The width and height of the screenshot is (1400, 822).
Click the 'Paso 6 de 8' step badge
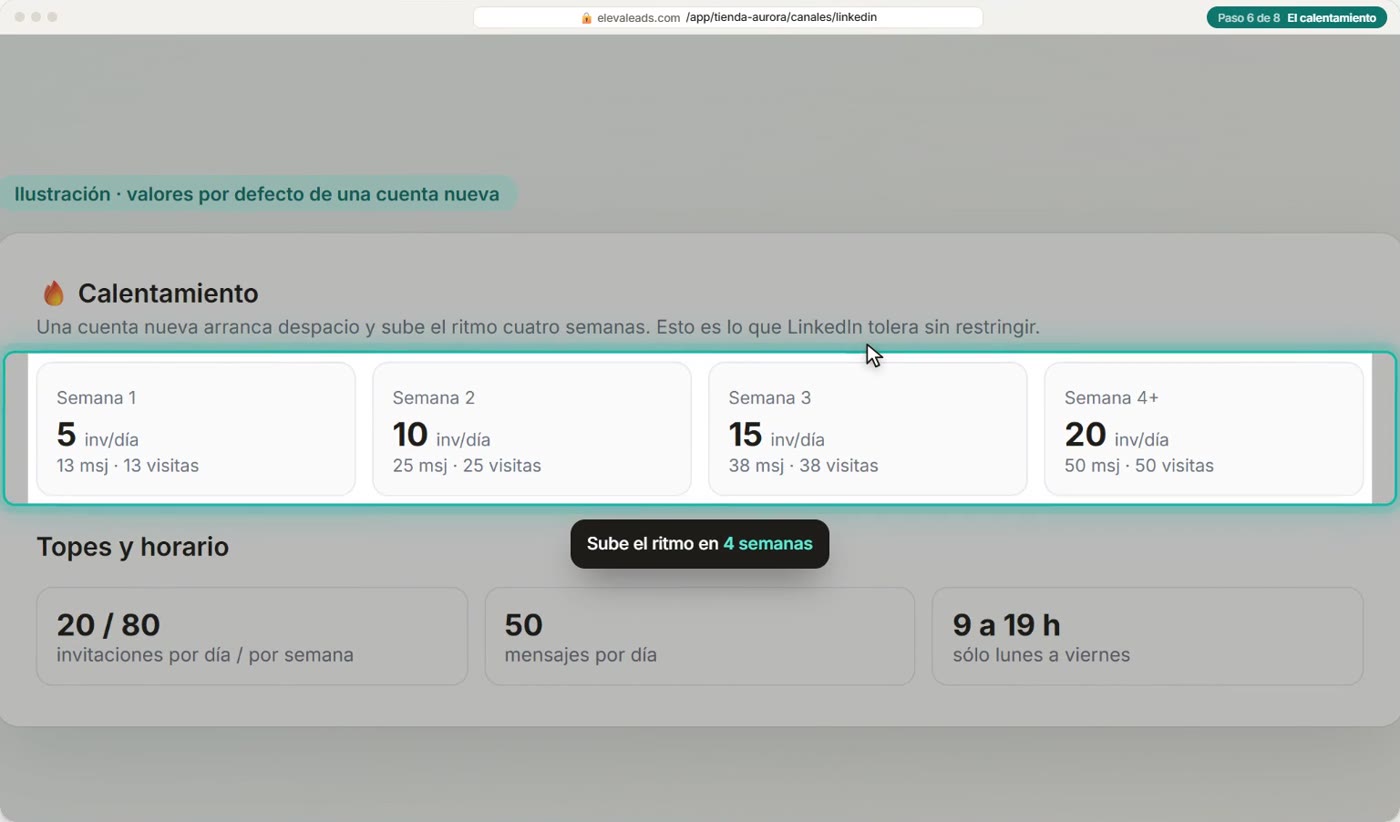1297,18
